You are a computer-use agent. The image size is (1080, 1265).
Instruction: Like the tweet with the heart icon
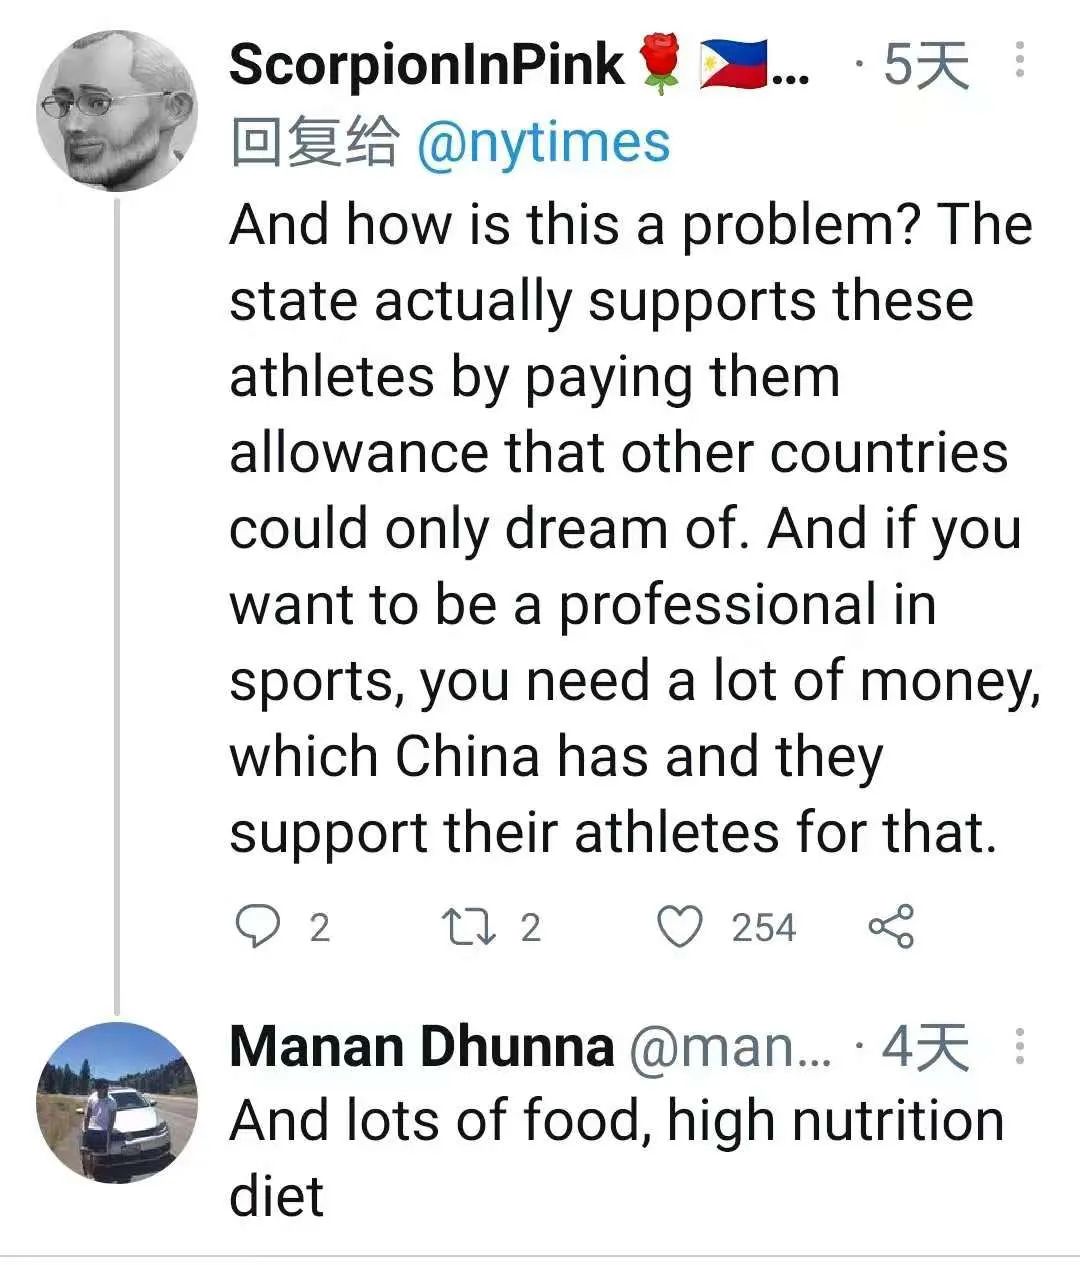[682, 927]
